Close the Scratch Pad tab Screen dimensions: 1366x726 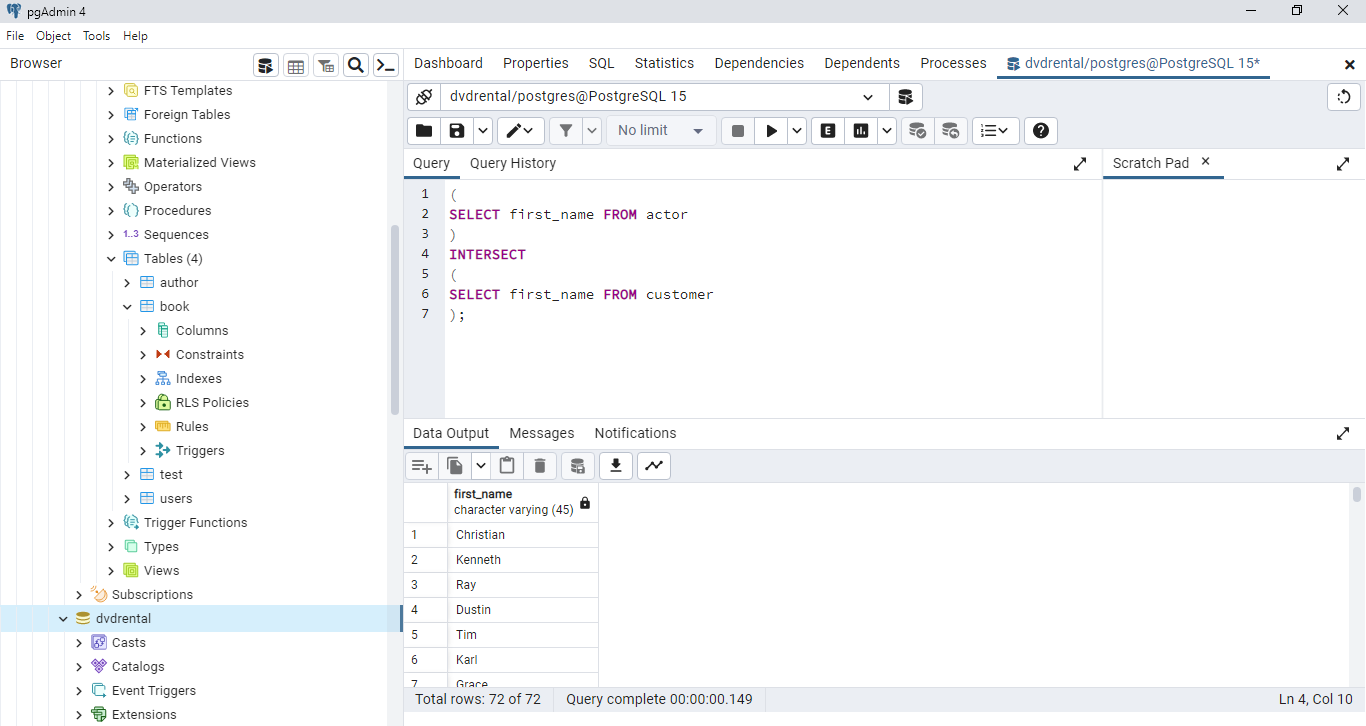[x=1205, y=161]
